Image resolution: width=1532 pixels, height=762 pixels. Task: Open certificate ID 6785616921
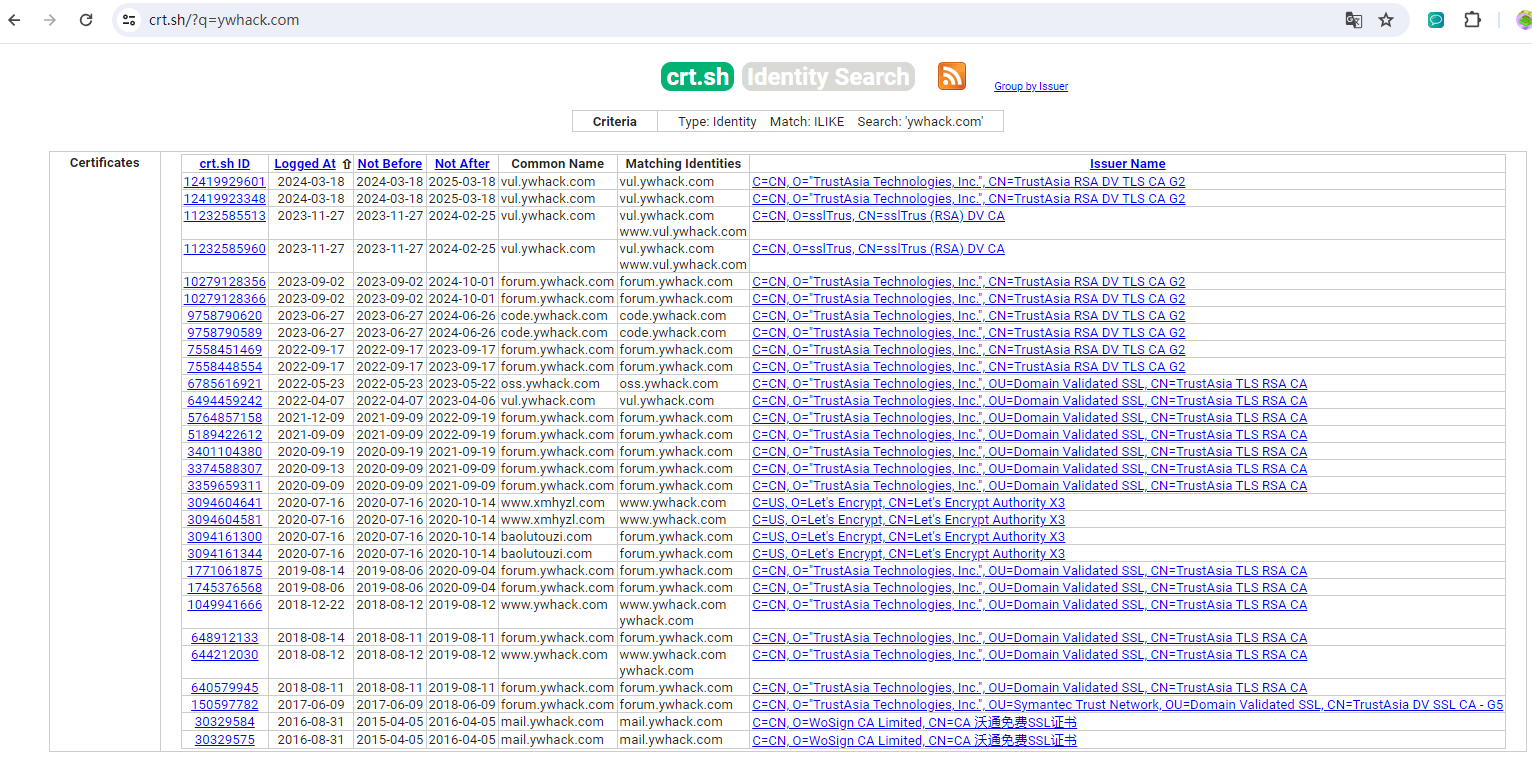(x=224, y=384)
